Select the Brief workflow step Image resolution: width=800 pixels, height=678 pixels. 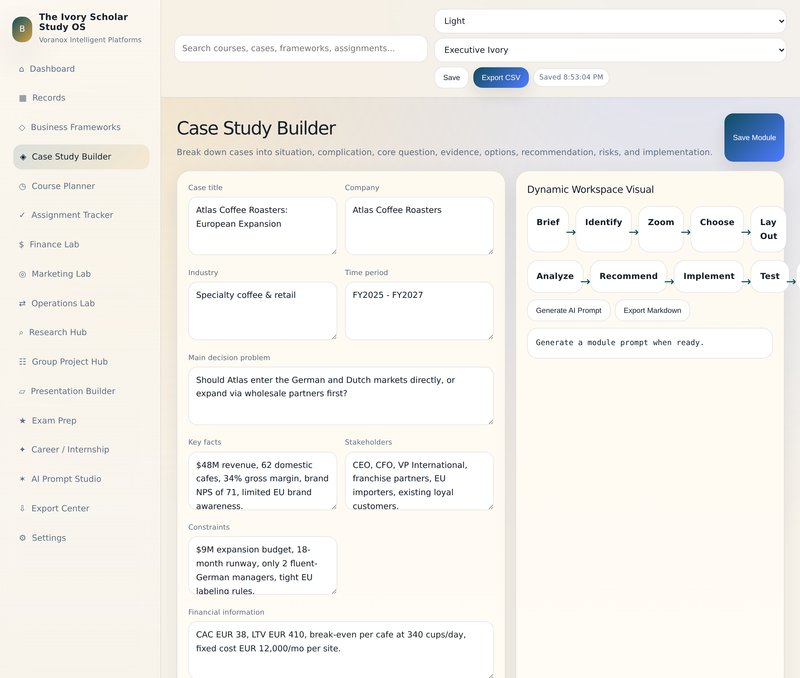point(548,229)
